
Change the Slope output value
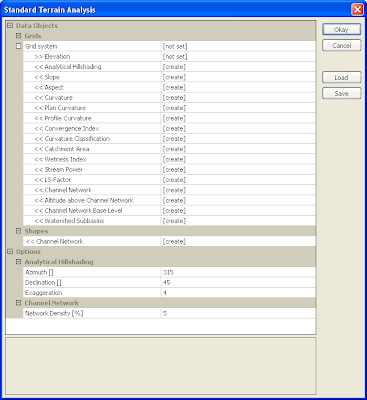point(238,77)
